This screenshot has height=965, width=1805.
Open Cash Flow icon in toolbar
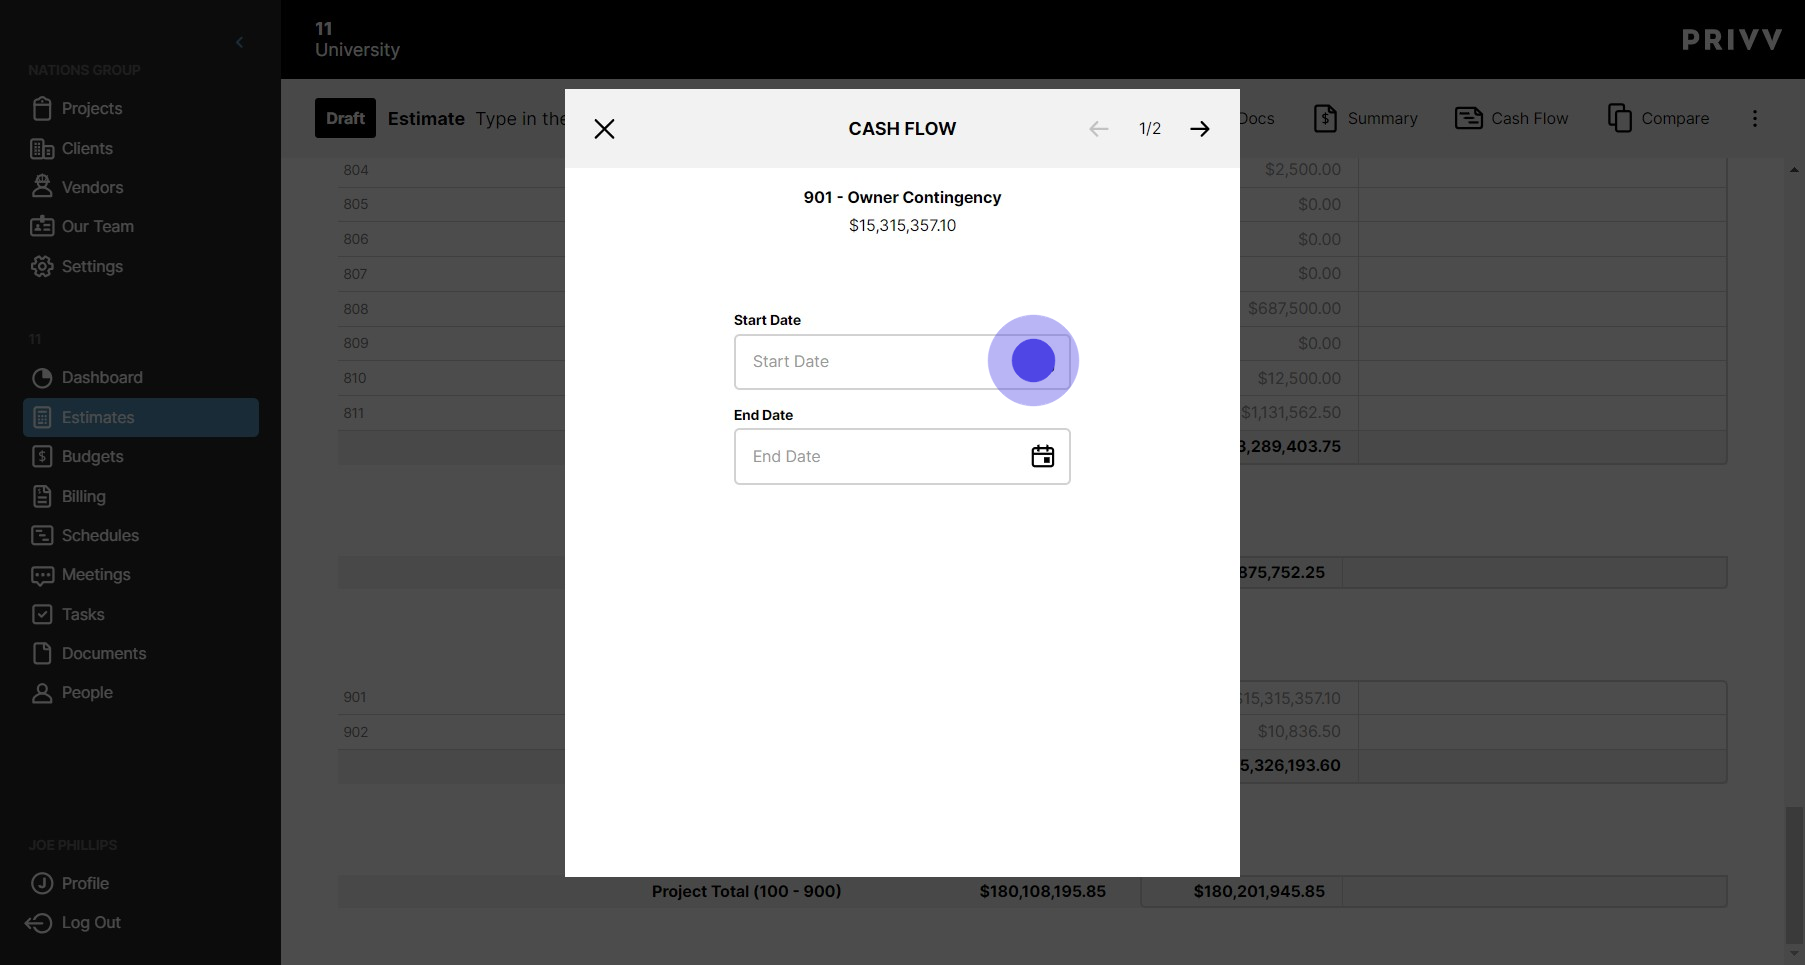click(x=1468, y=118)
